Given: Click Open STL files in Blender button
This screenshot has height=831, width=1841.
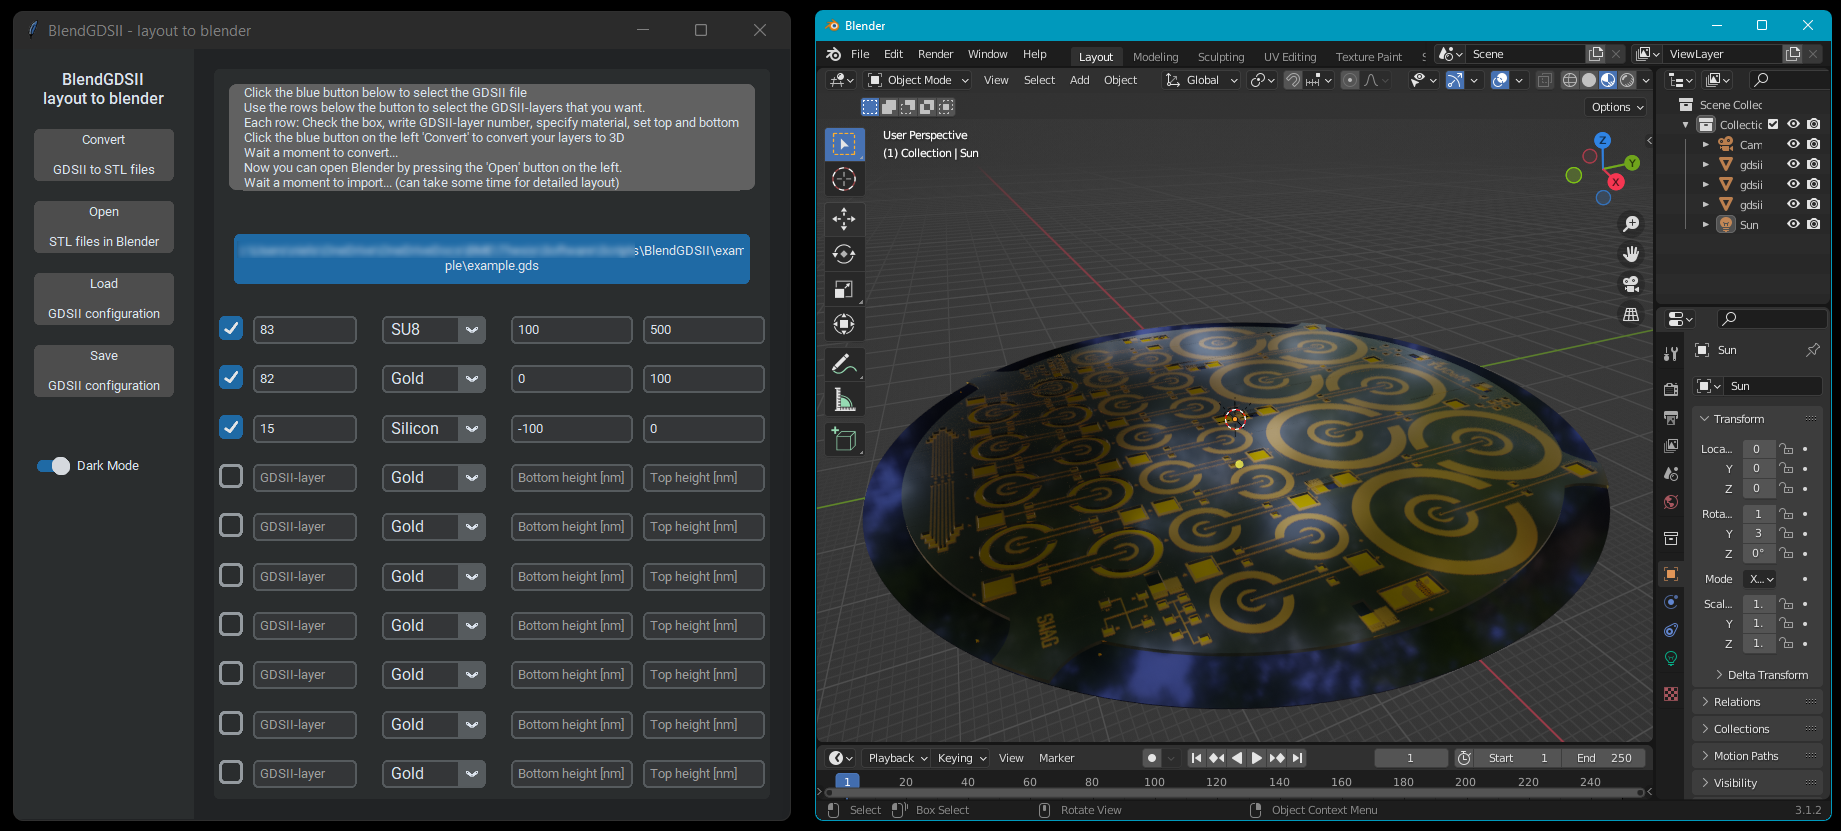Looking at the screenshot, I should (x=104, y=227).
